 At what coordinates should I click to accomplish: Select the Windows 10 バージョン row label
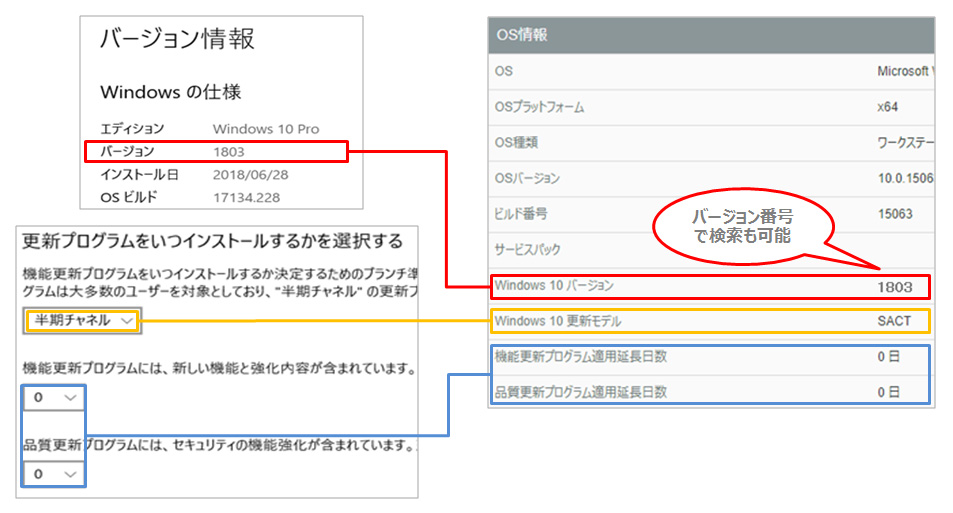[x=554, y=286]
